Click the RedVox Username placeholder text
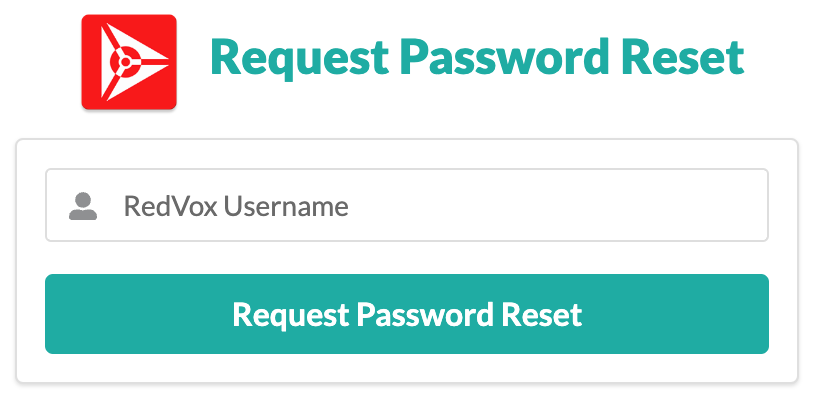 [236, 207]
